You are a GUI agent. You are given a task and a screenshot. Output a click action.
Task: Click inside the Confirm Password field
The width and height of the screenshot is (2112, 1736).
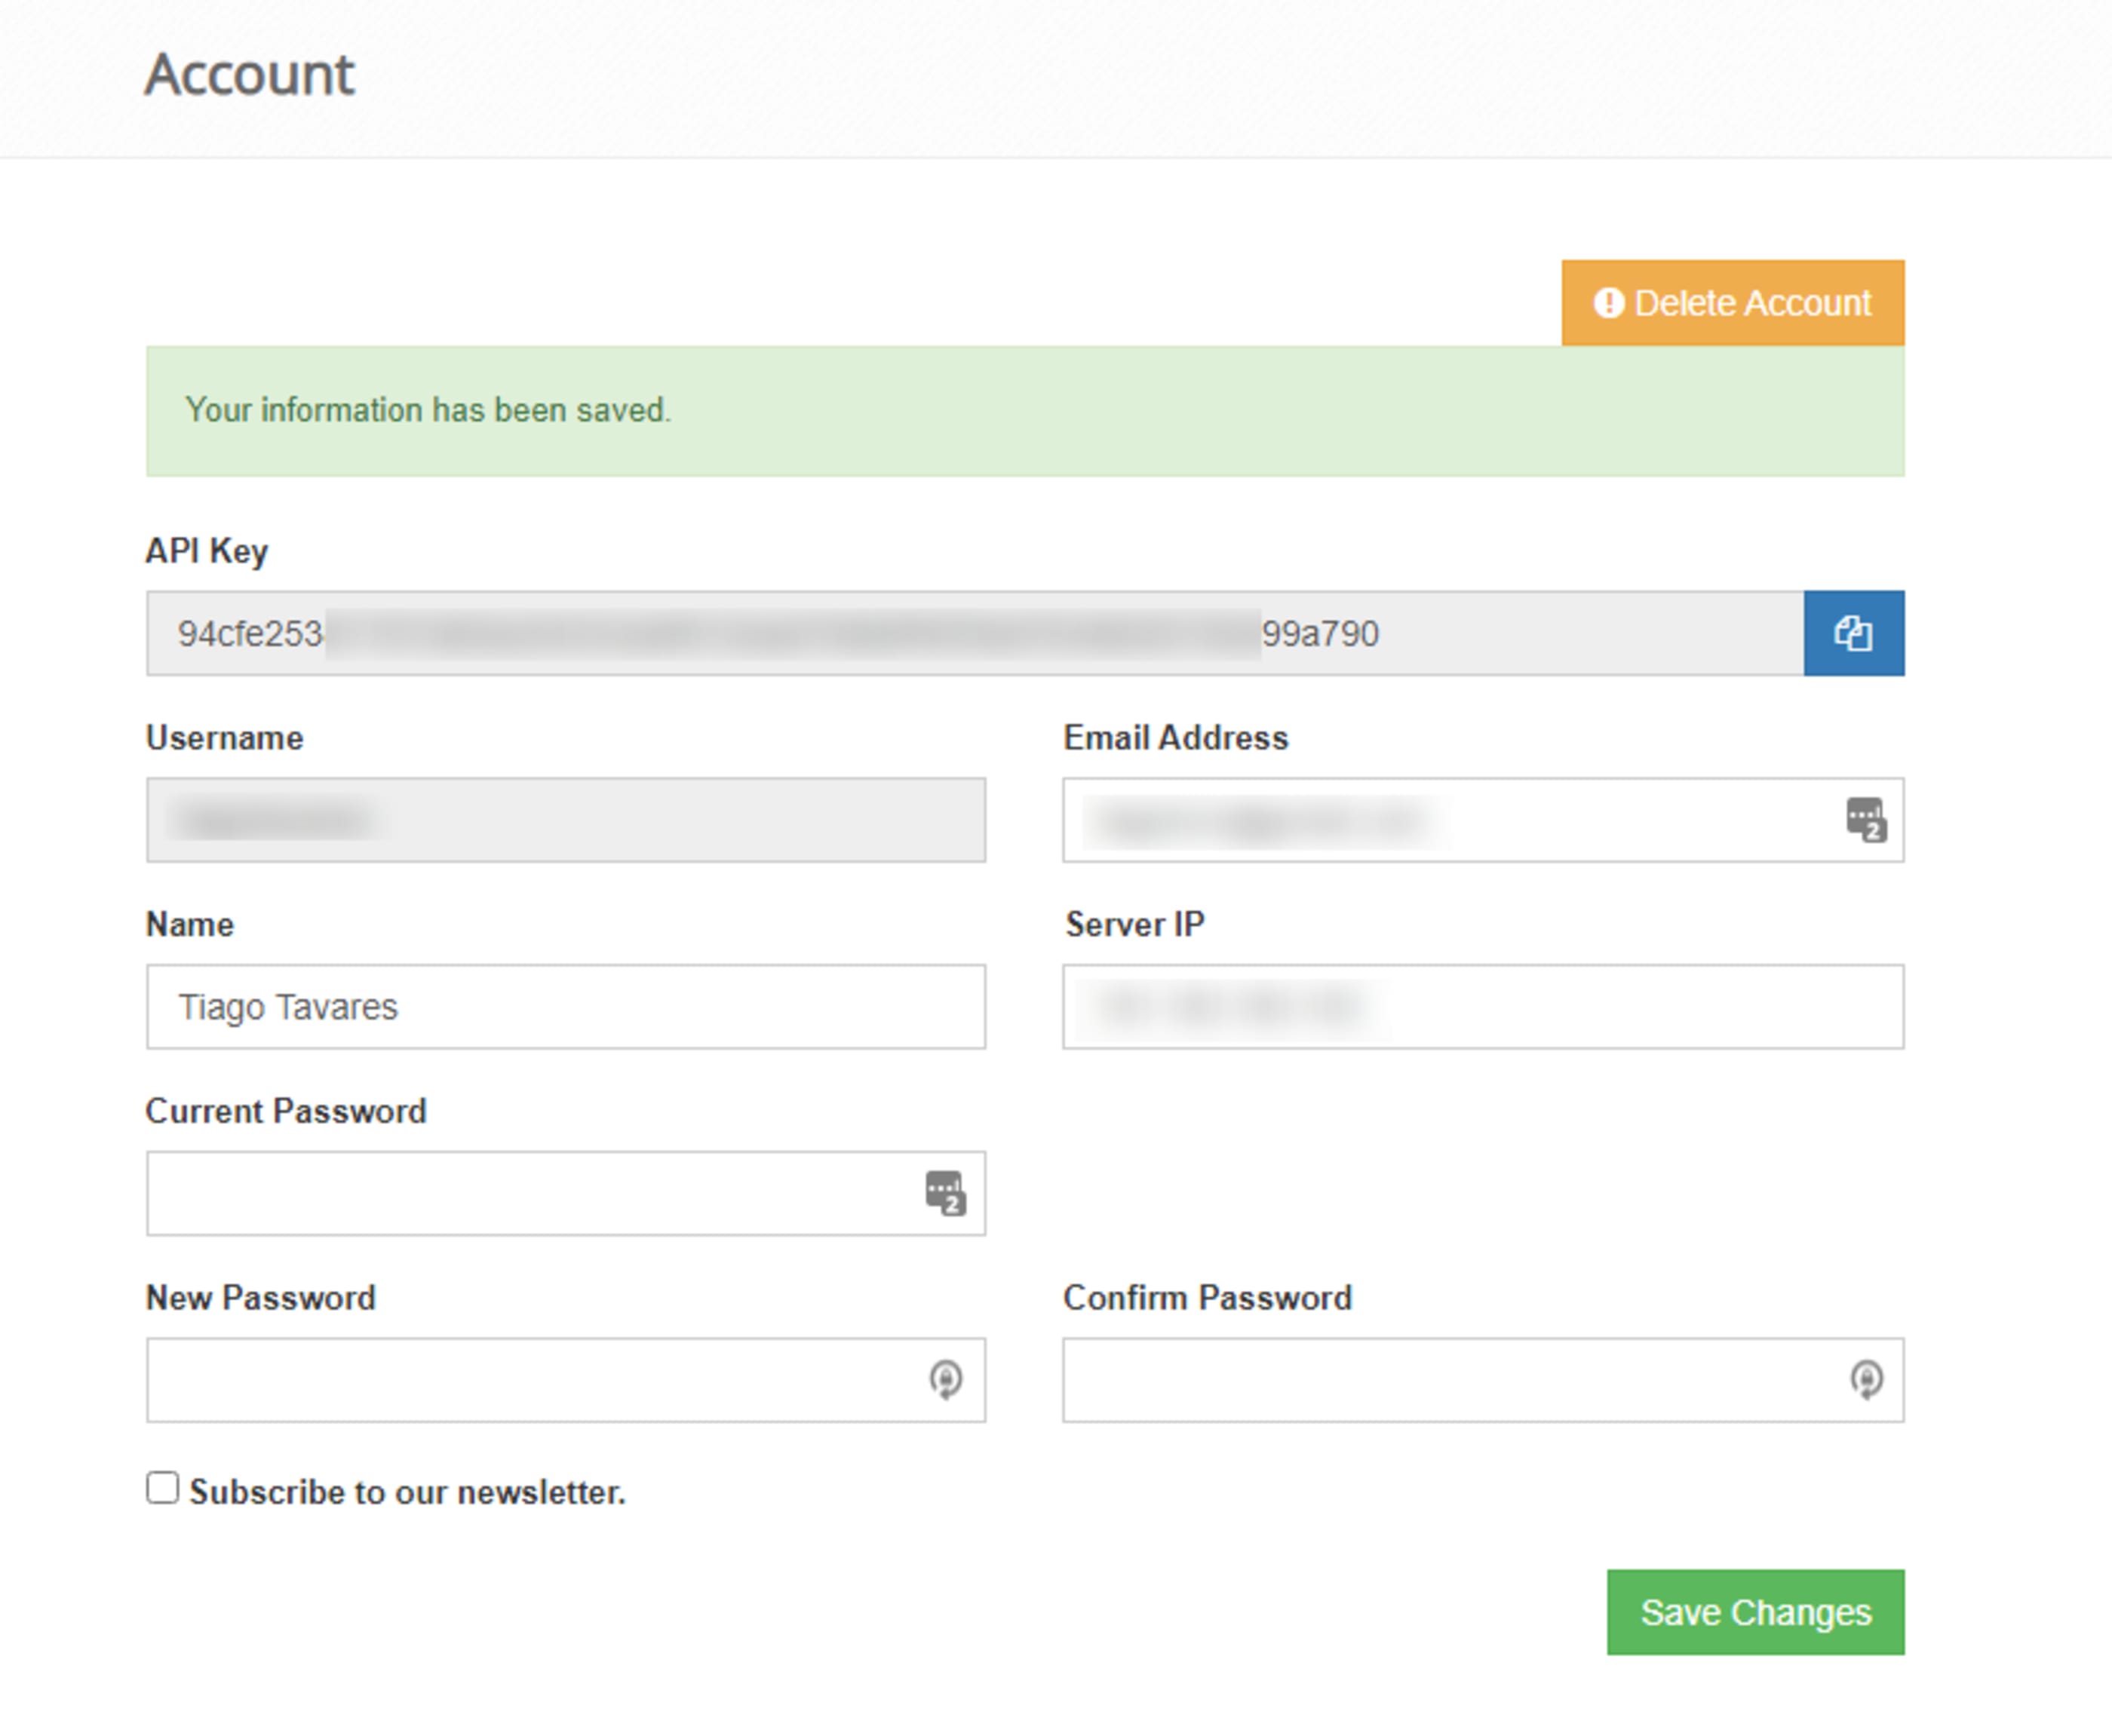click(1450, 1380)
